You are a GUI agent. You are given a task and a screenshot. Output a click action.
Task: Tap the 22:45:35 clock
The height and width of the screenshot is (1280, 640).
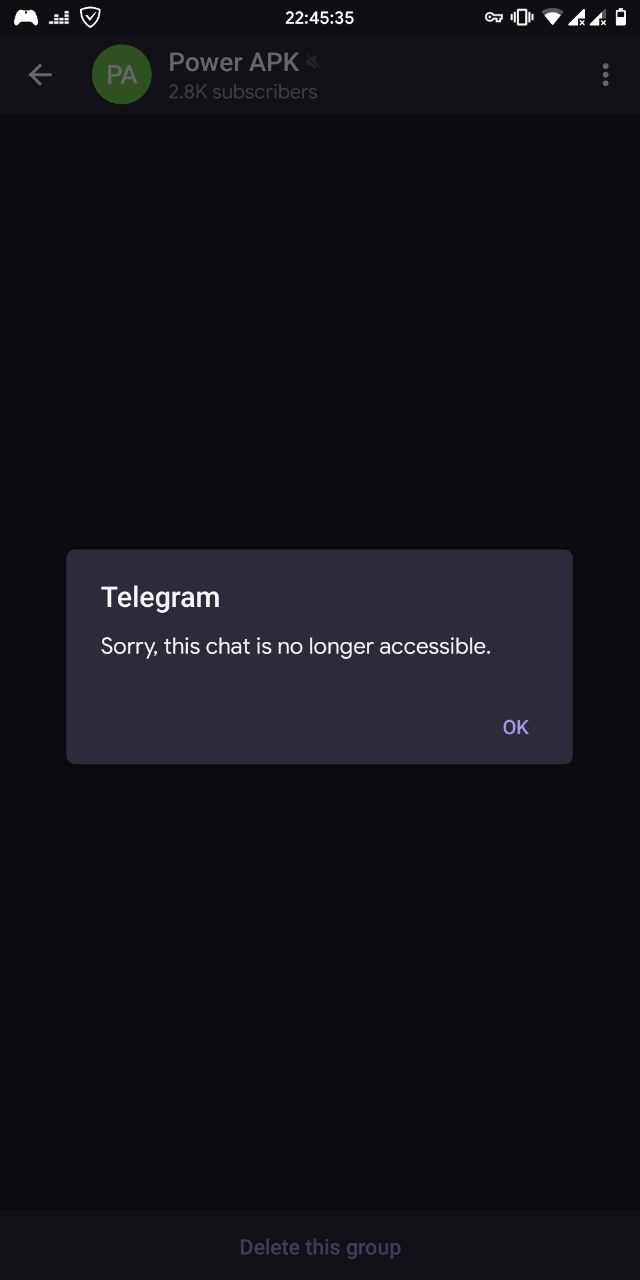pos(320,18)
